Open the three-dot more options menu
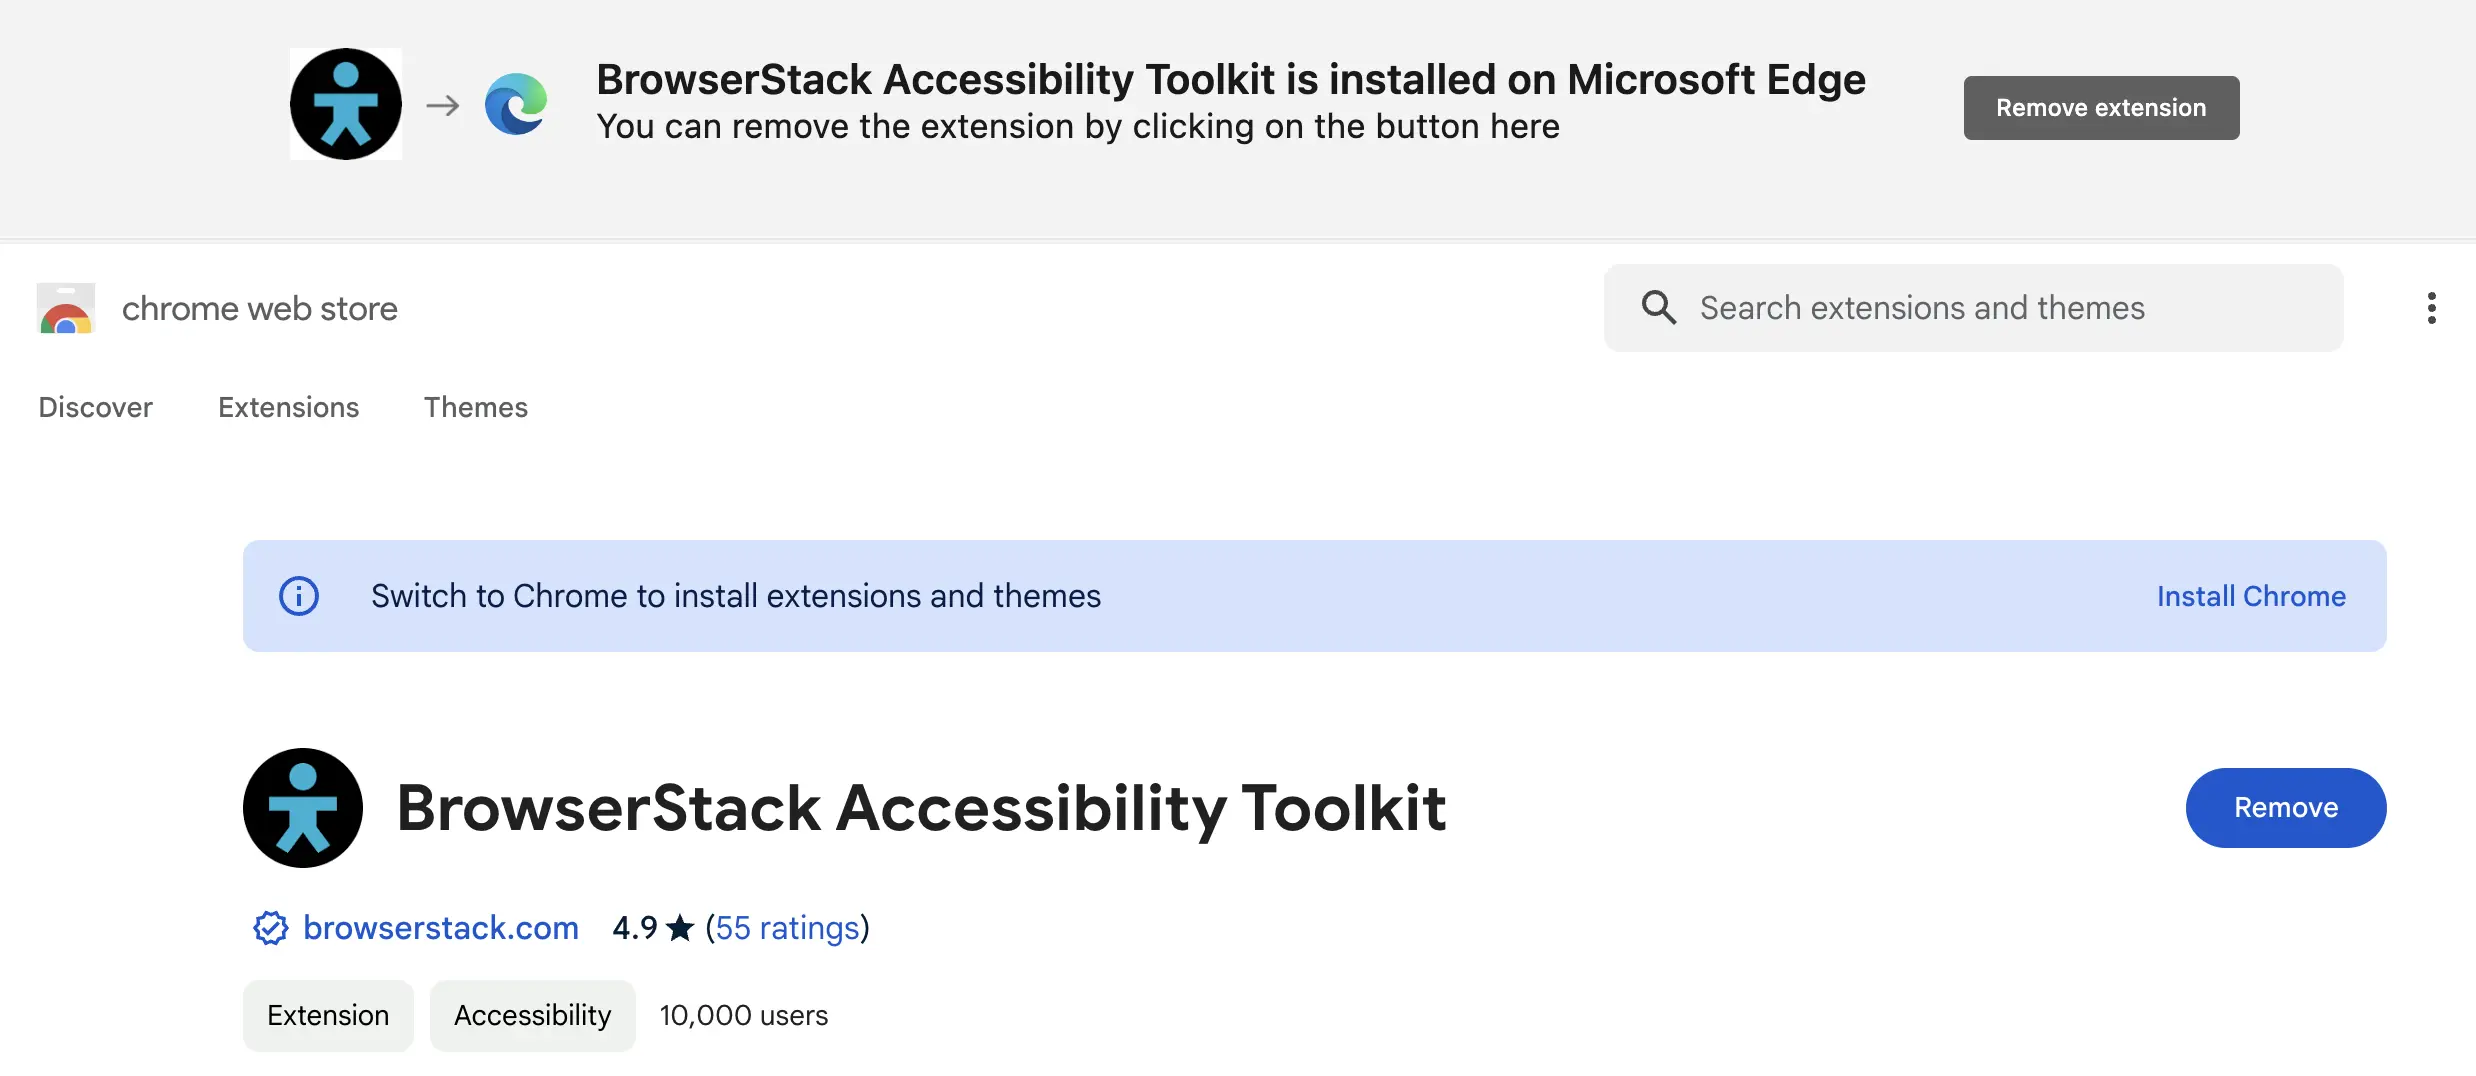 [x=2431, y=308]
